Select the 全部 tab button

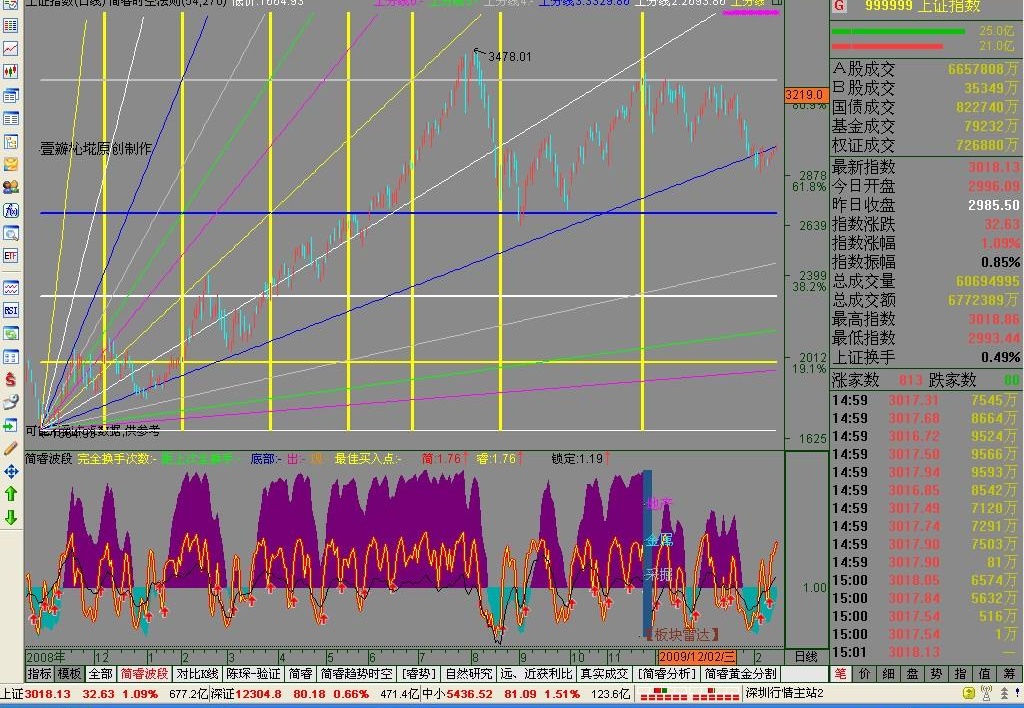coord(101,673)
